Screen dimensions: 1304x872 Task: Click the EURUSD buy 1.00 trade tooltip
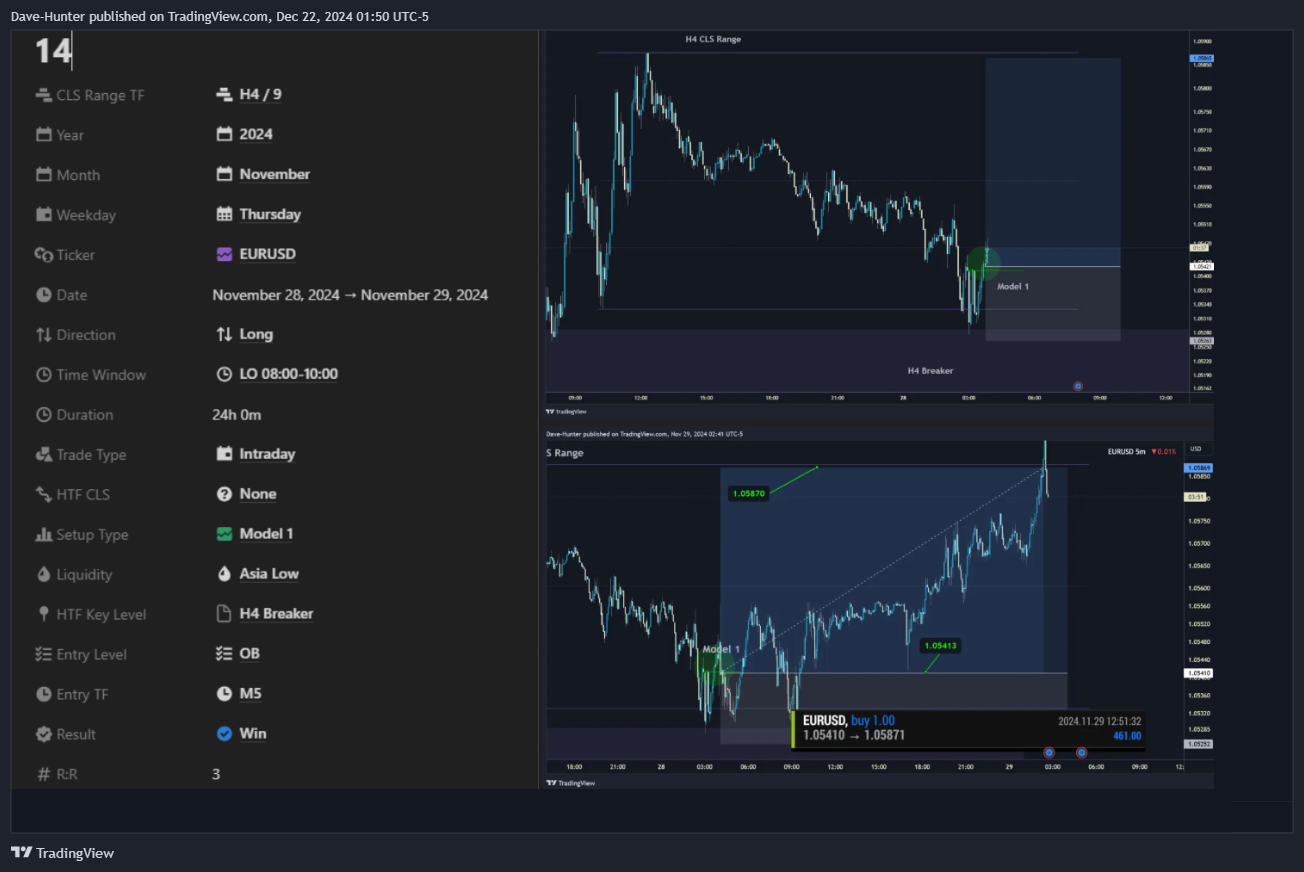coord(968,729)
